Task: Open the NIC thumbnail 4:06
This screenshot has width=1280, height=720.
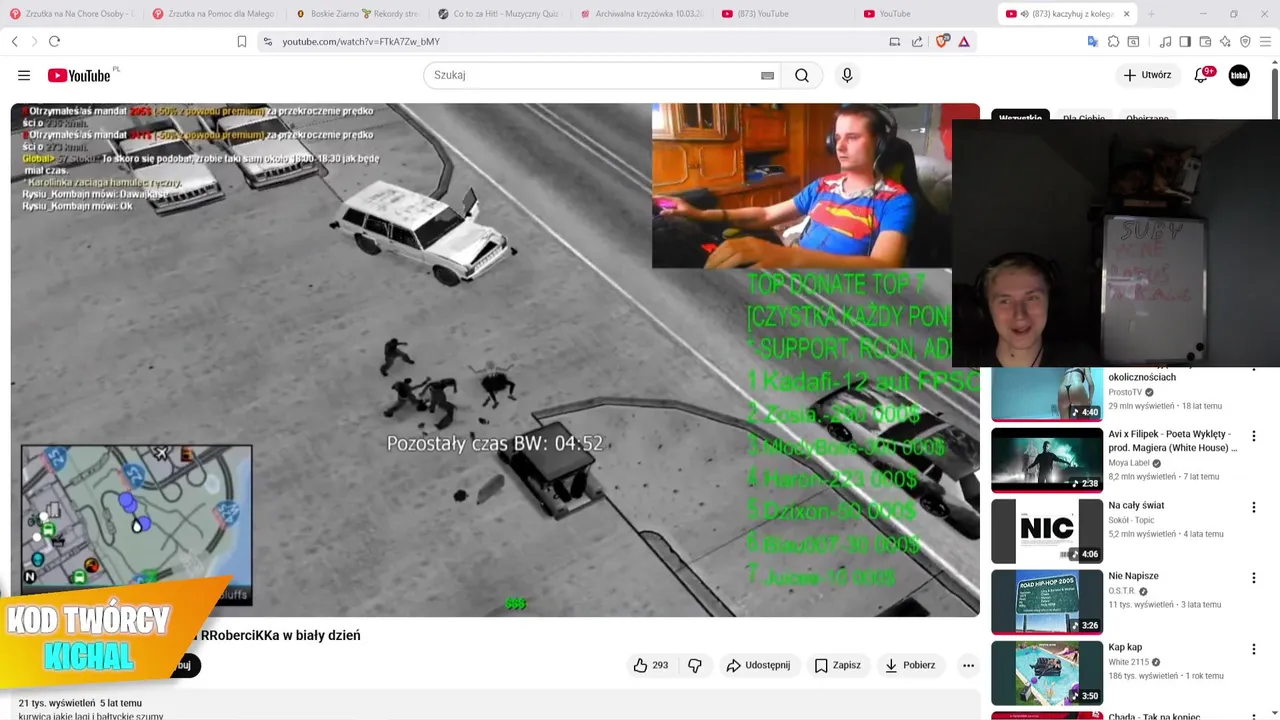Action: pyautogui.click(x=1047, y=531)
